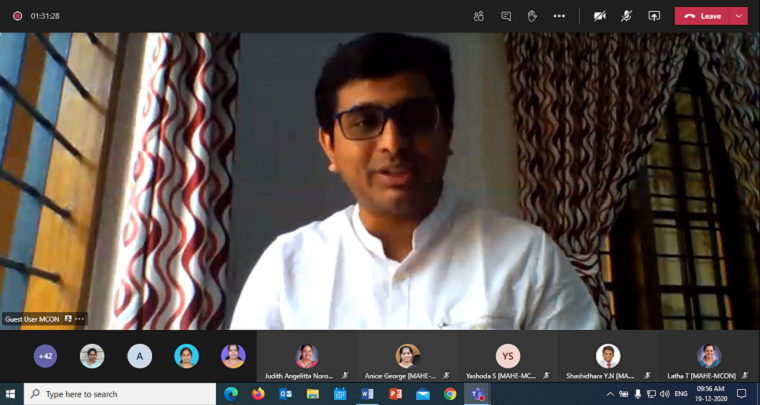Open the share content tray
The width and height of the screenshot is (760, 405).
[x=654, y=16]
